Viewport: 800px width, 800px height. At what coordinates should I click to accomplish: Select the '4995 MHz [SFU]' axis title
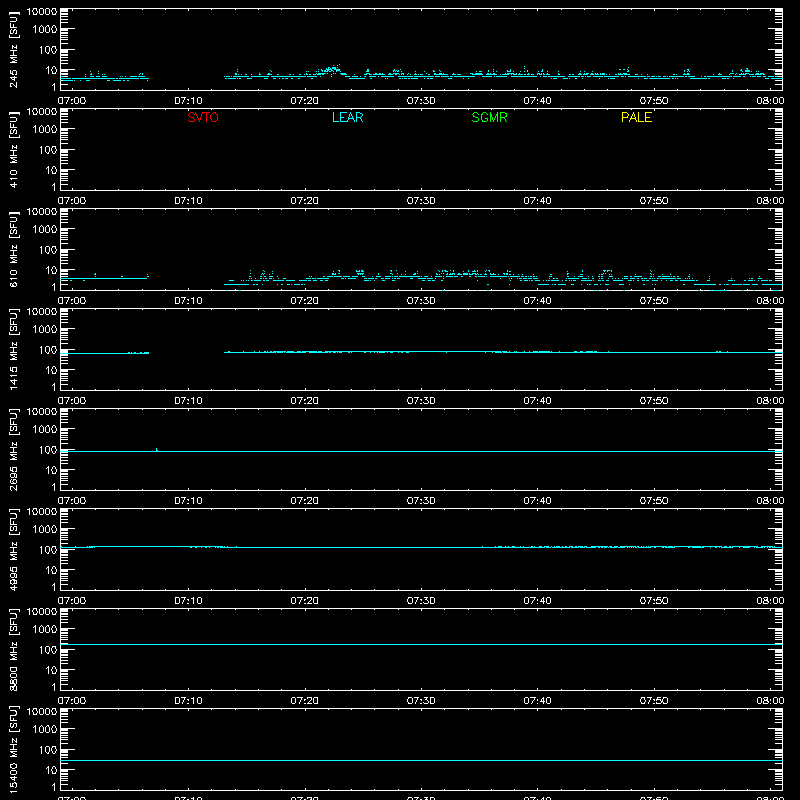tap(14, 549)
